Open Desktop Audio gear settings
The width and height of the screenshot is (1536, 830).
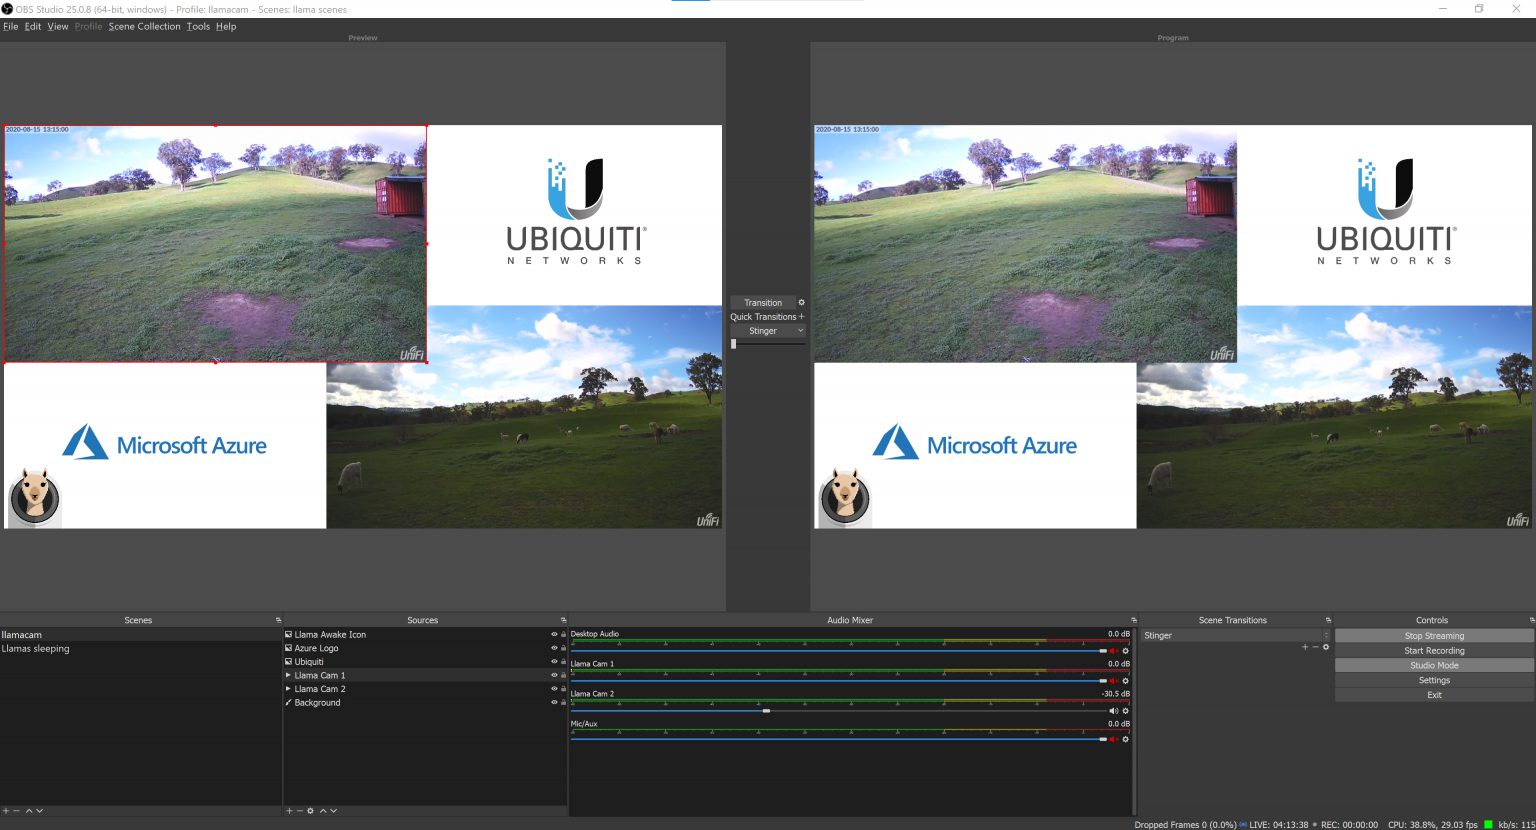point(1125,651)
